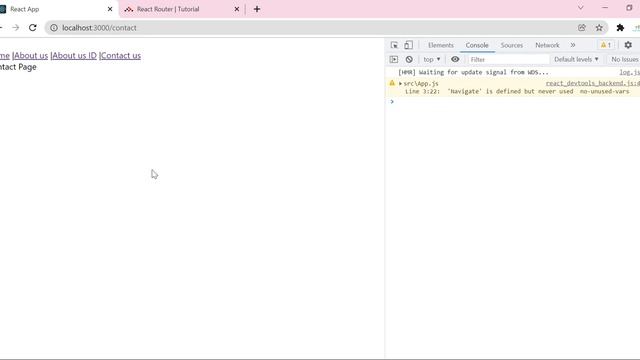Switch to the Console panel
This screenshot has height=360, width=640.
(477, 45)
